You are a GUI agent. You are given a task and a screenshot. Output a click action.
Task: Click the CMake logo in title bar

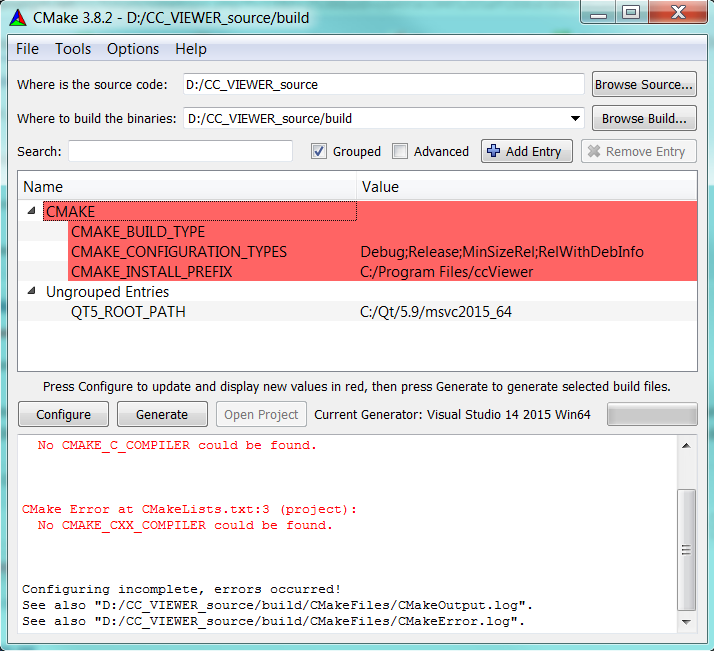[17, 17]
